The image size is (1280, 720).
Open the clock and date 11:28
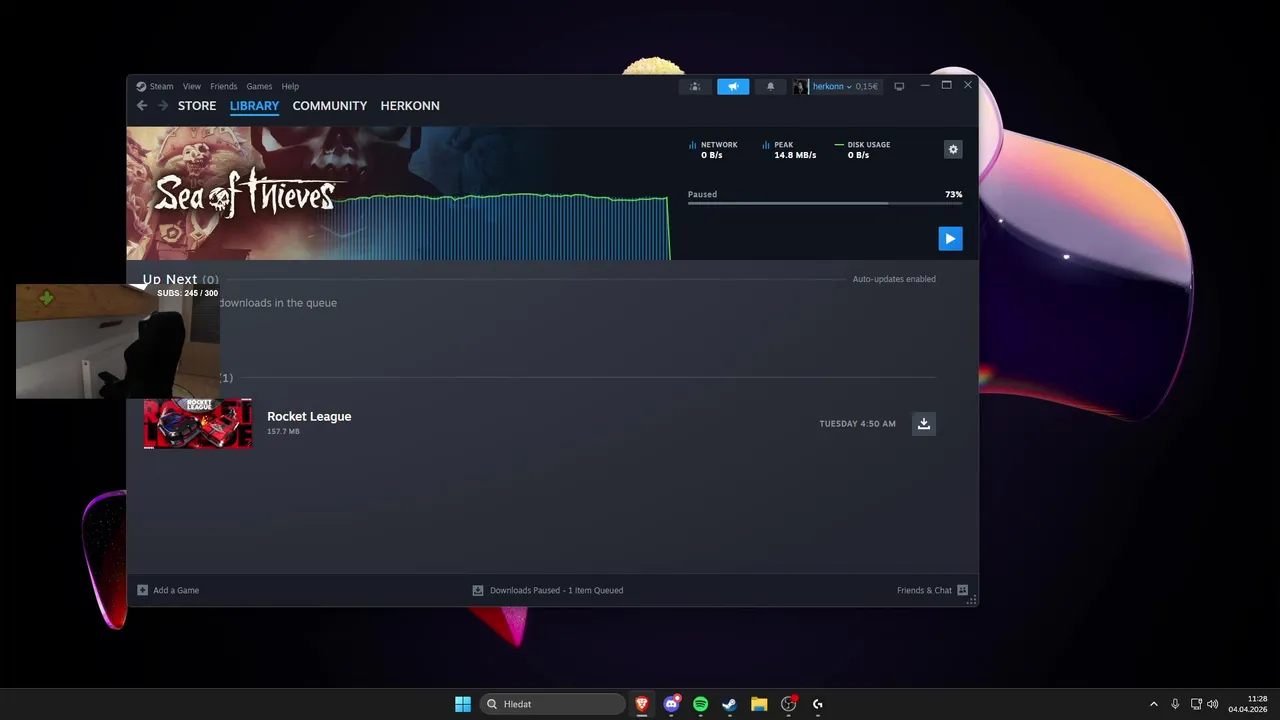click(1248, 704)
